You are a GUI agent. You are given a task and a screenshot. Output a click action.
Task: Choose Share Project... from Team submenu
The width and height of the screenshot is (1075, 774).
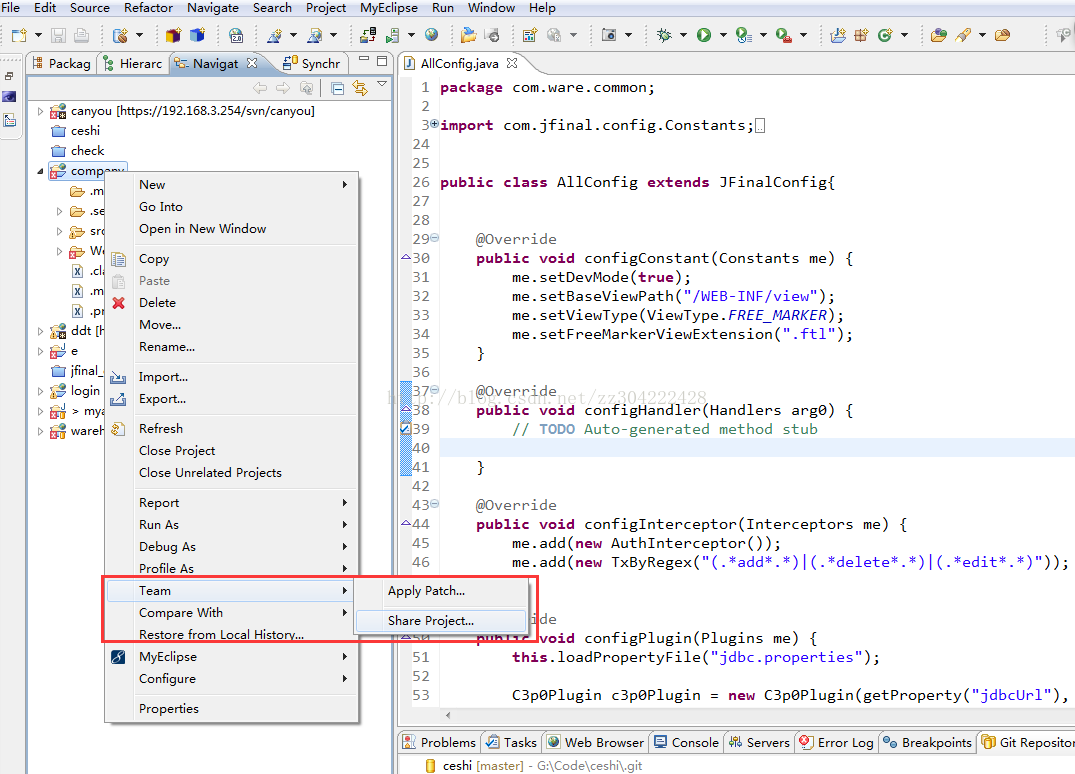[442, 620]
